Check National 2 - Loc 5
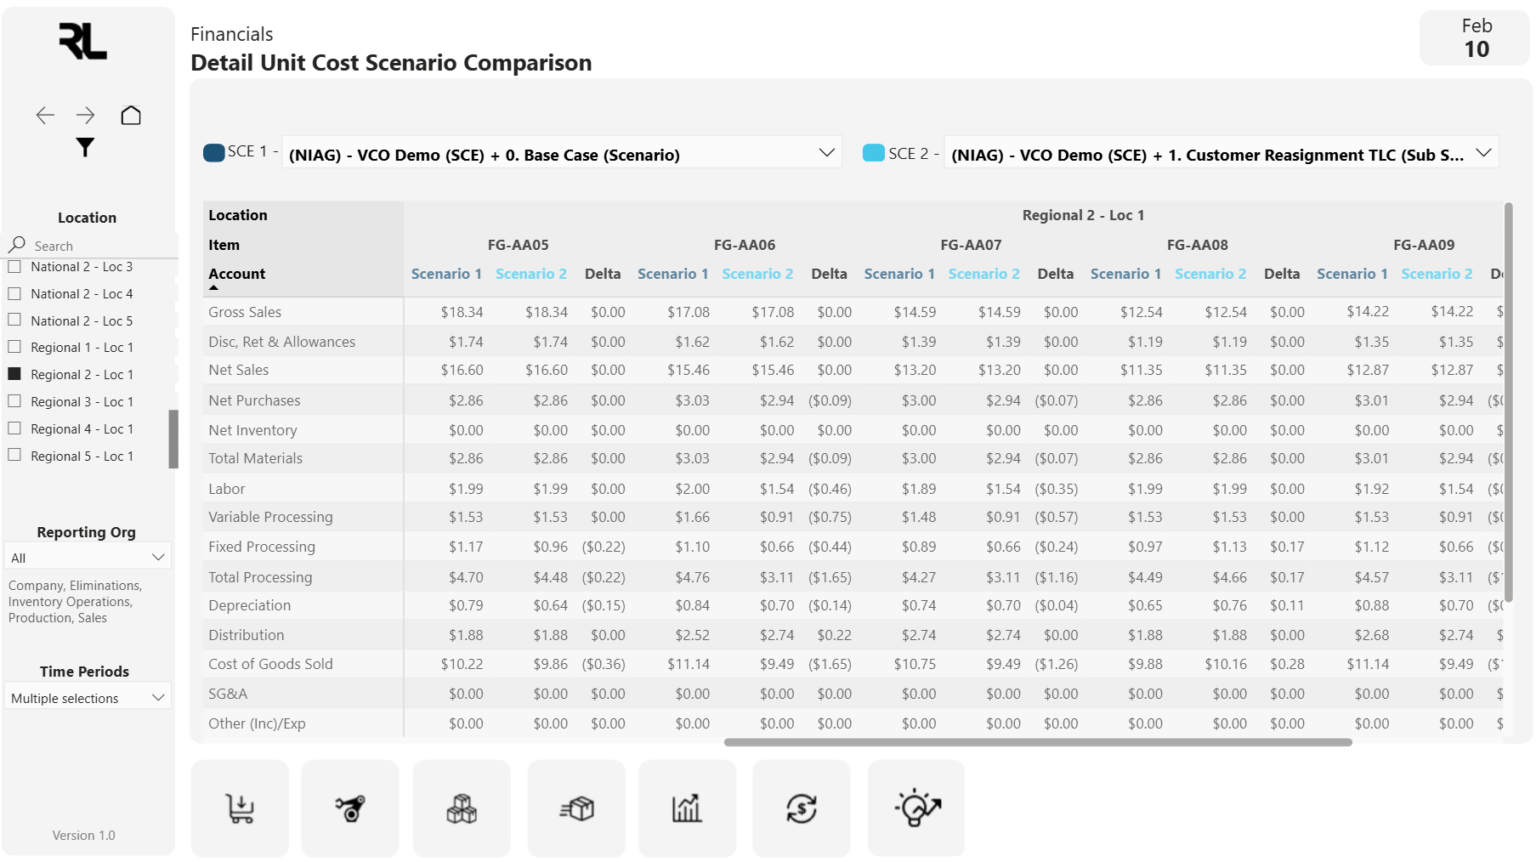 click(15, 320)
